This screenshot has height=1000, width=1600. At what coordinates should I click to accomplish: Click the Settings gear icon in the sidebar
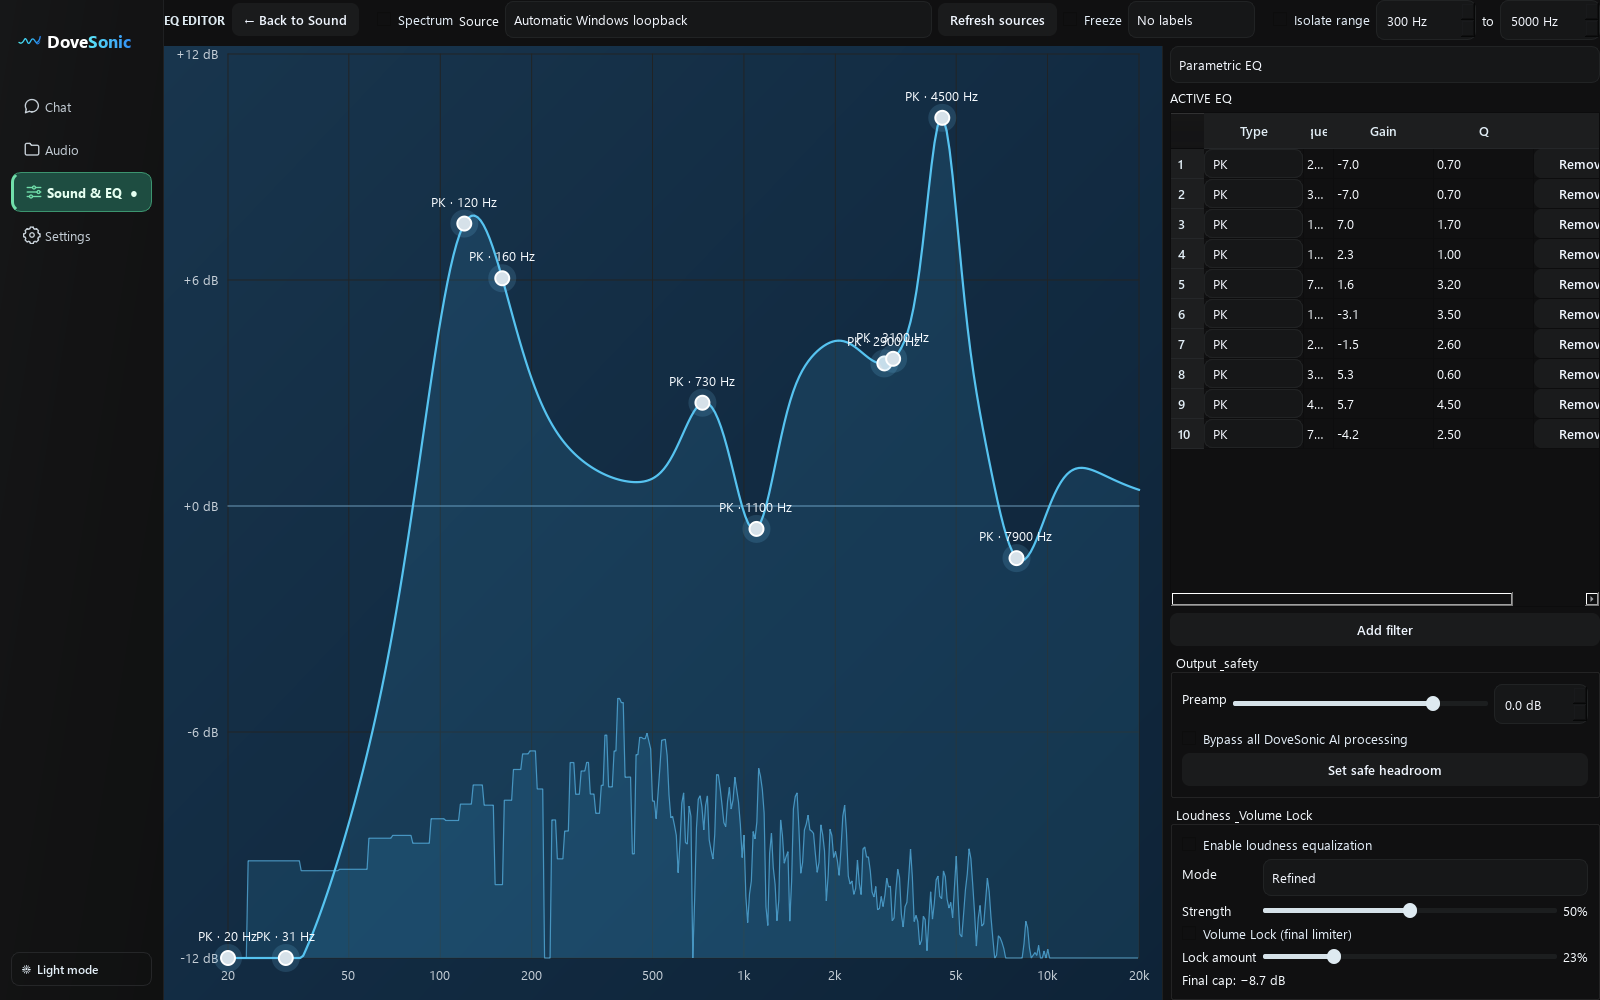pyautogui.click(x=32, y=236)
